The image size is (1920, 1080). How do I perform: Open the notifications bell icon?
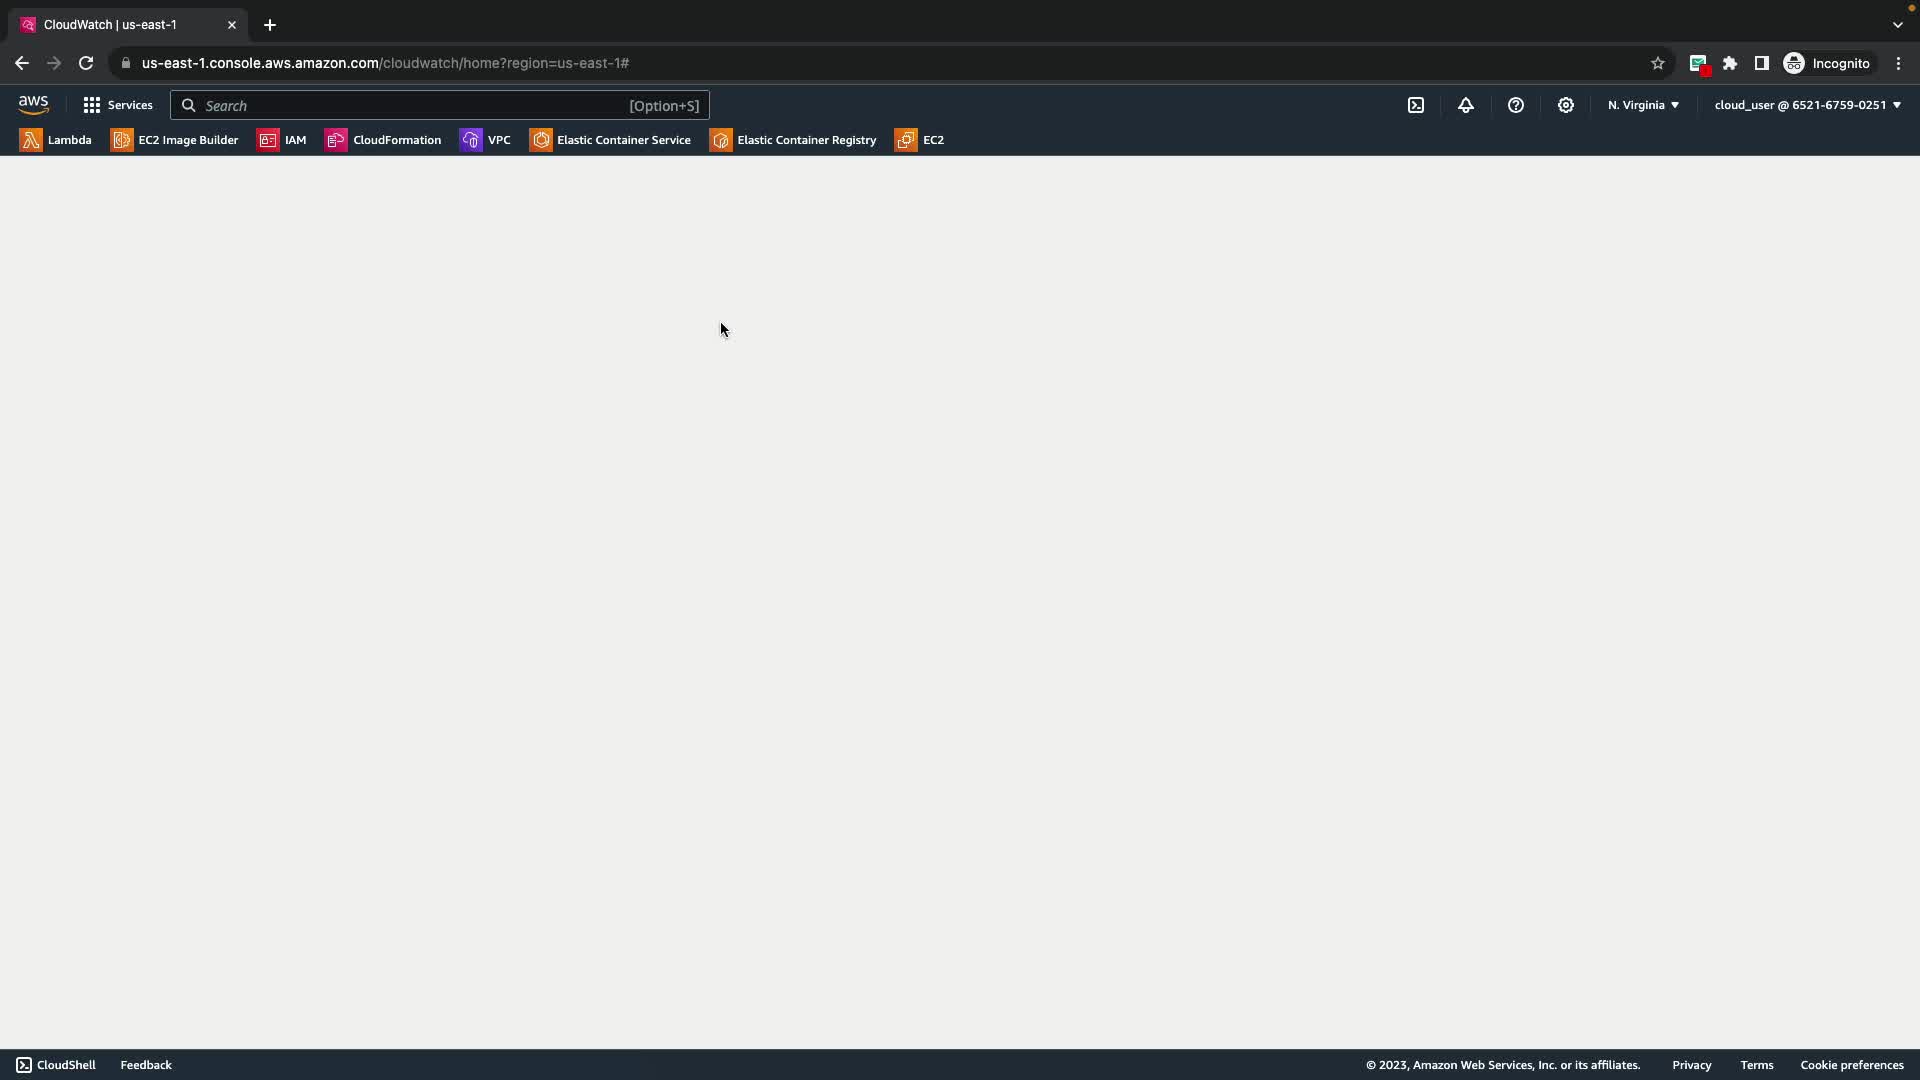pos(1466,105)
